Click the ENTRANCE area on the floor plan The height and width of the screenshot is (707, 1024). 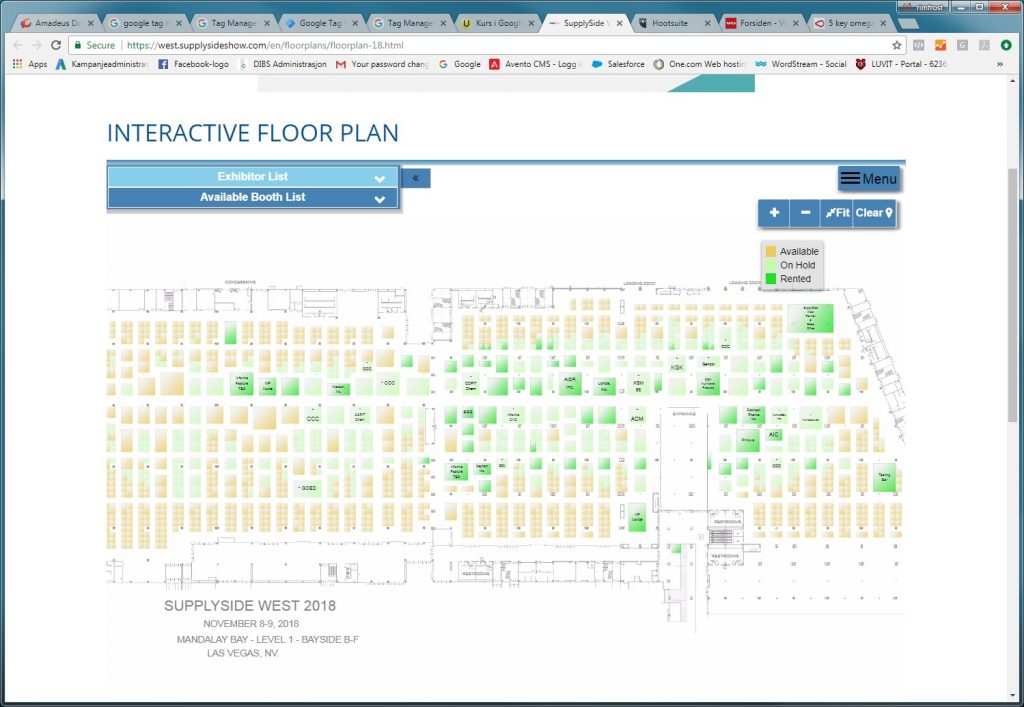[x=684, y=414]
